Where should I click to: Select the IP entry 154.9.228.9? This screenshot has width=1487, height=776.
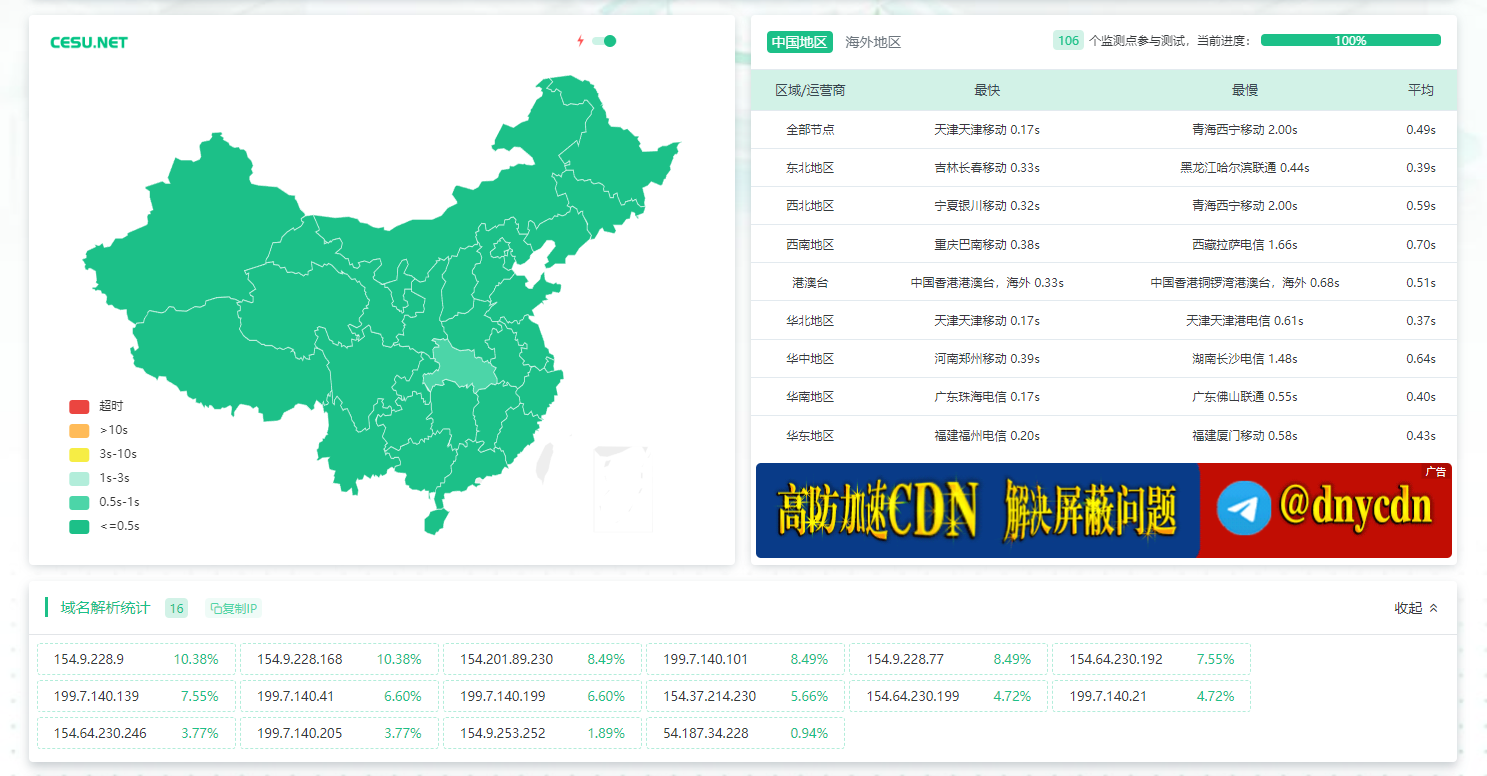tap(136, 659)
